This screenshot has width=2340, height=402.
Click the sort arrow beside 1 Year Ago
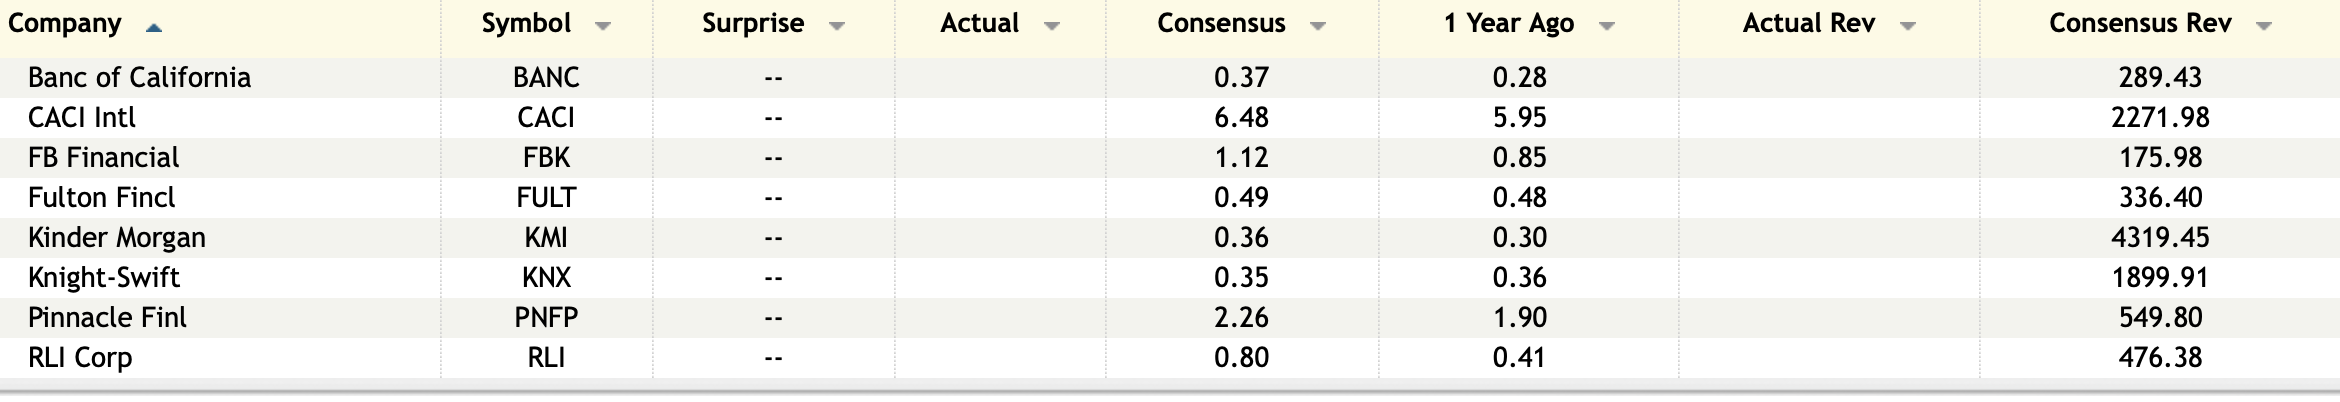(1606, 27)
